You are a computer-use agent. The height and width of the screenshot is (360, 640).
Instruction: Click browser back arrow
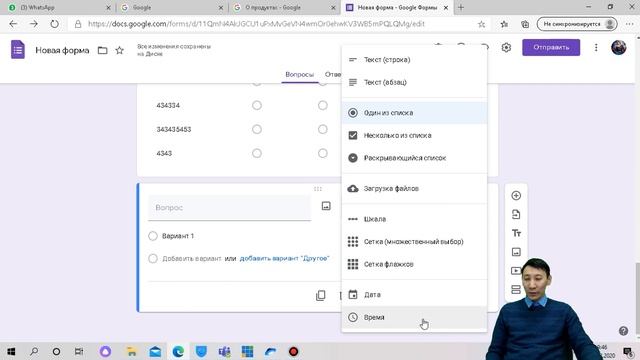(x=13, y=24)
